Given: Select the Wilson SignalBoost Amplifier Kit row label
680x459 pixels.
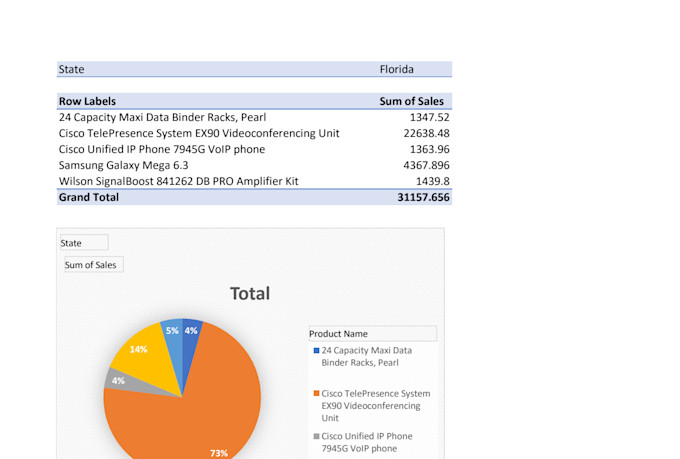Looking at the screenshot, I should [x=178, y=181].
